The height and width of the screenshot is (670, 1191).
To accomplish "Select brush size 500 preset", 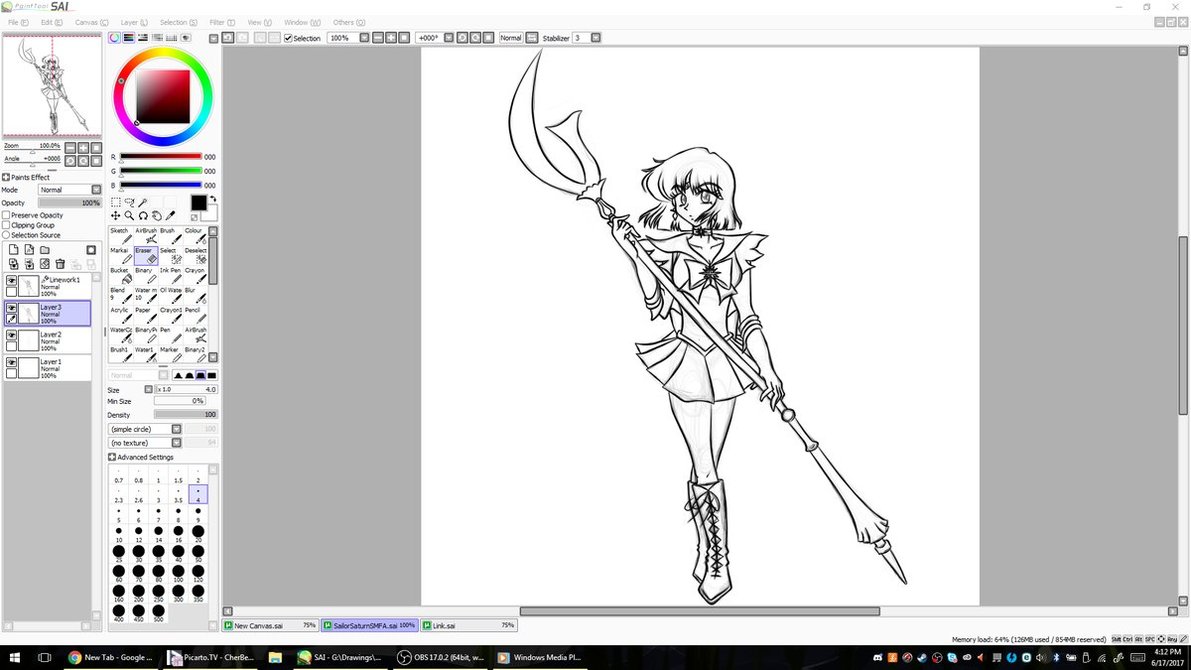I will 158,613.
